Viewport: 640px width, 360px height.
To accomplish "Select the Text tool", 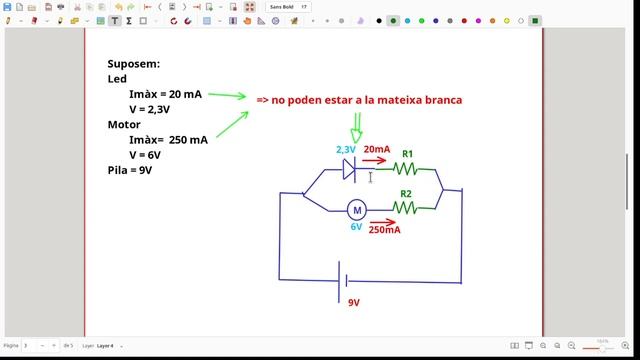I will pyautogui.click(x=115, y=21).
